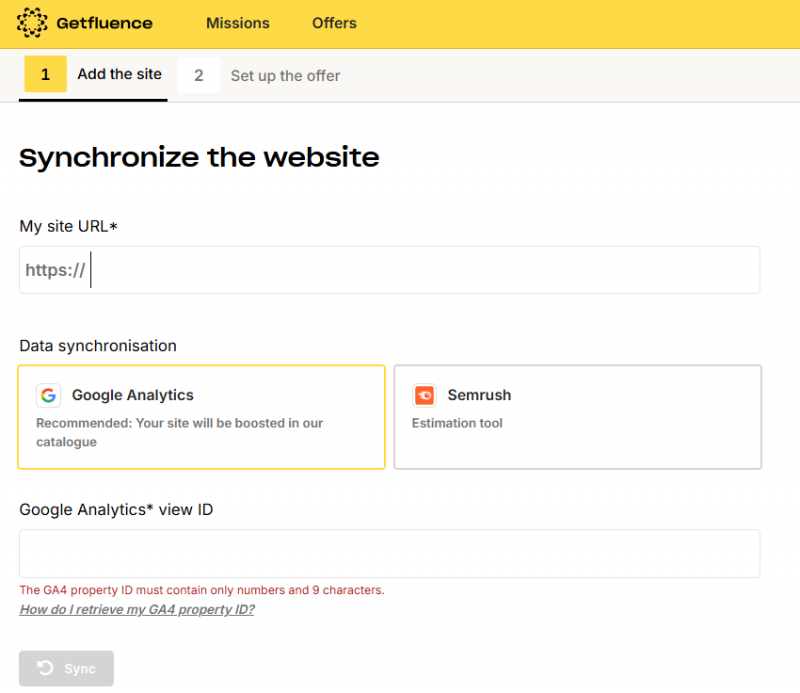The image size is (800, 693).
Task: Choose Semrush as the estimation tool
Action: coord(577,416)
